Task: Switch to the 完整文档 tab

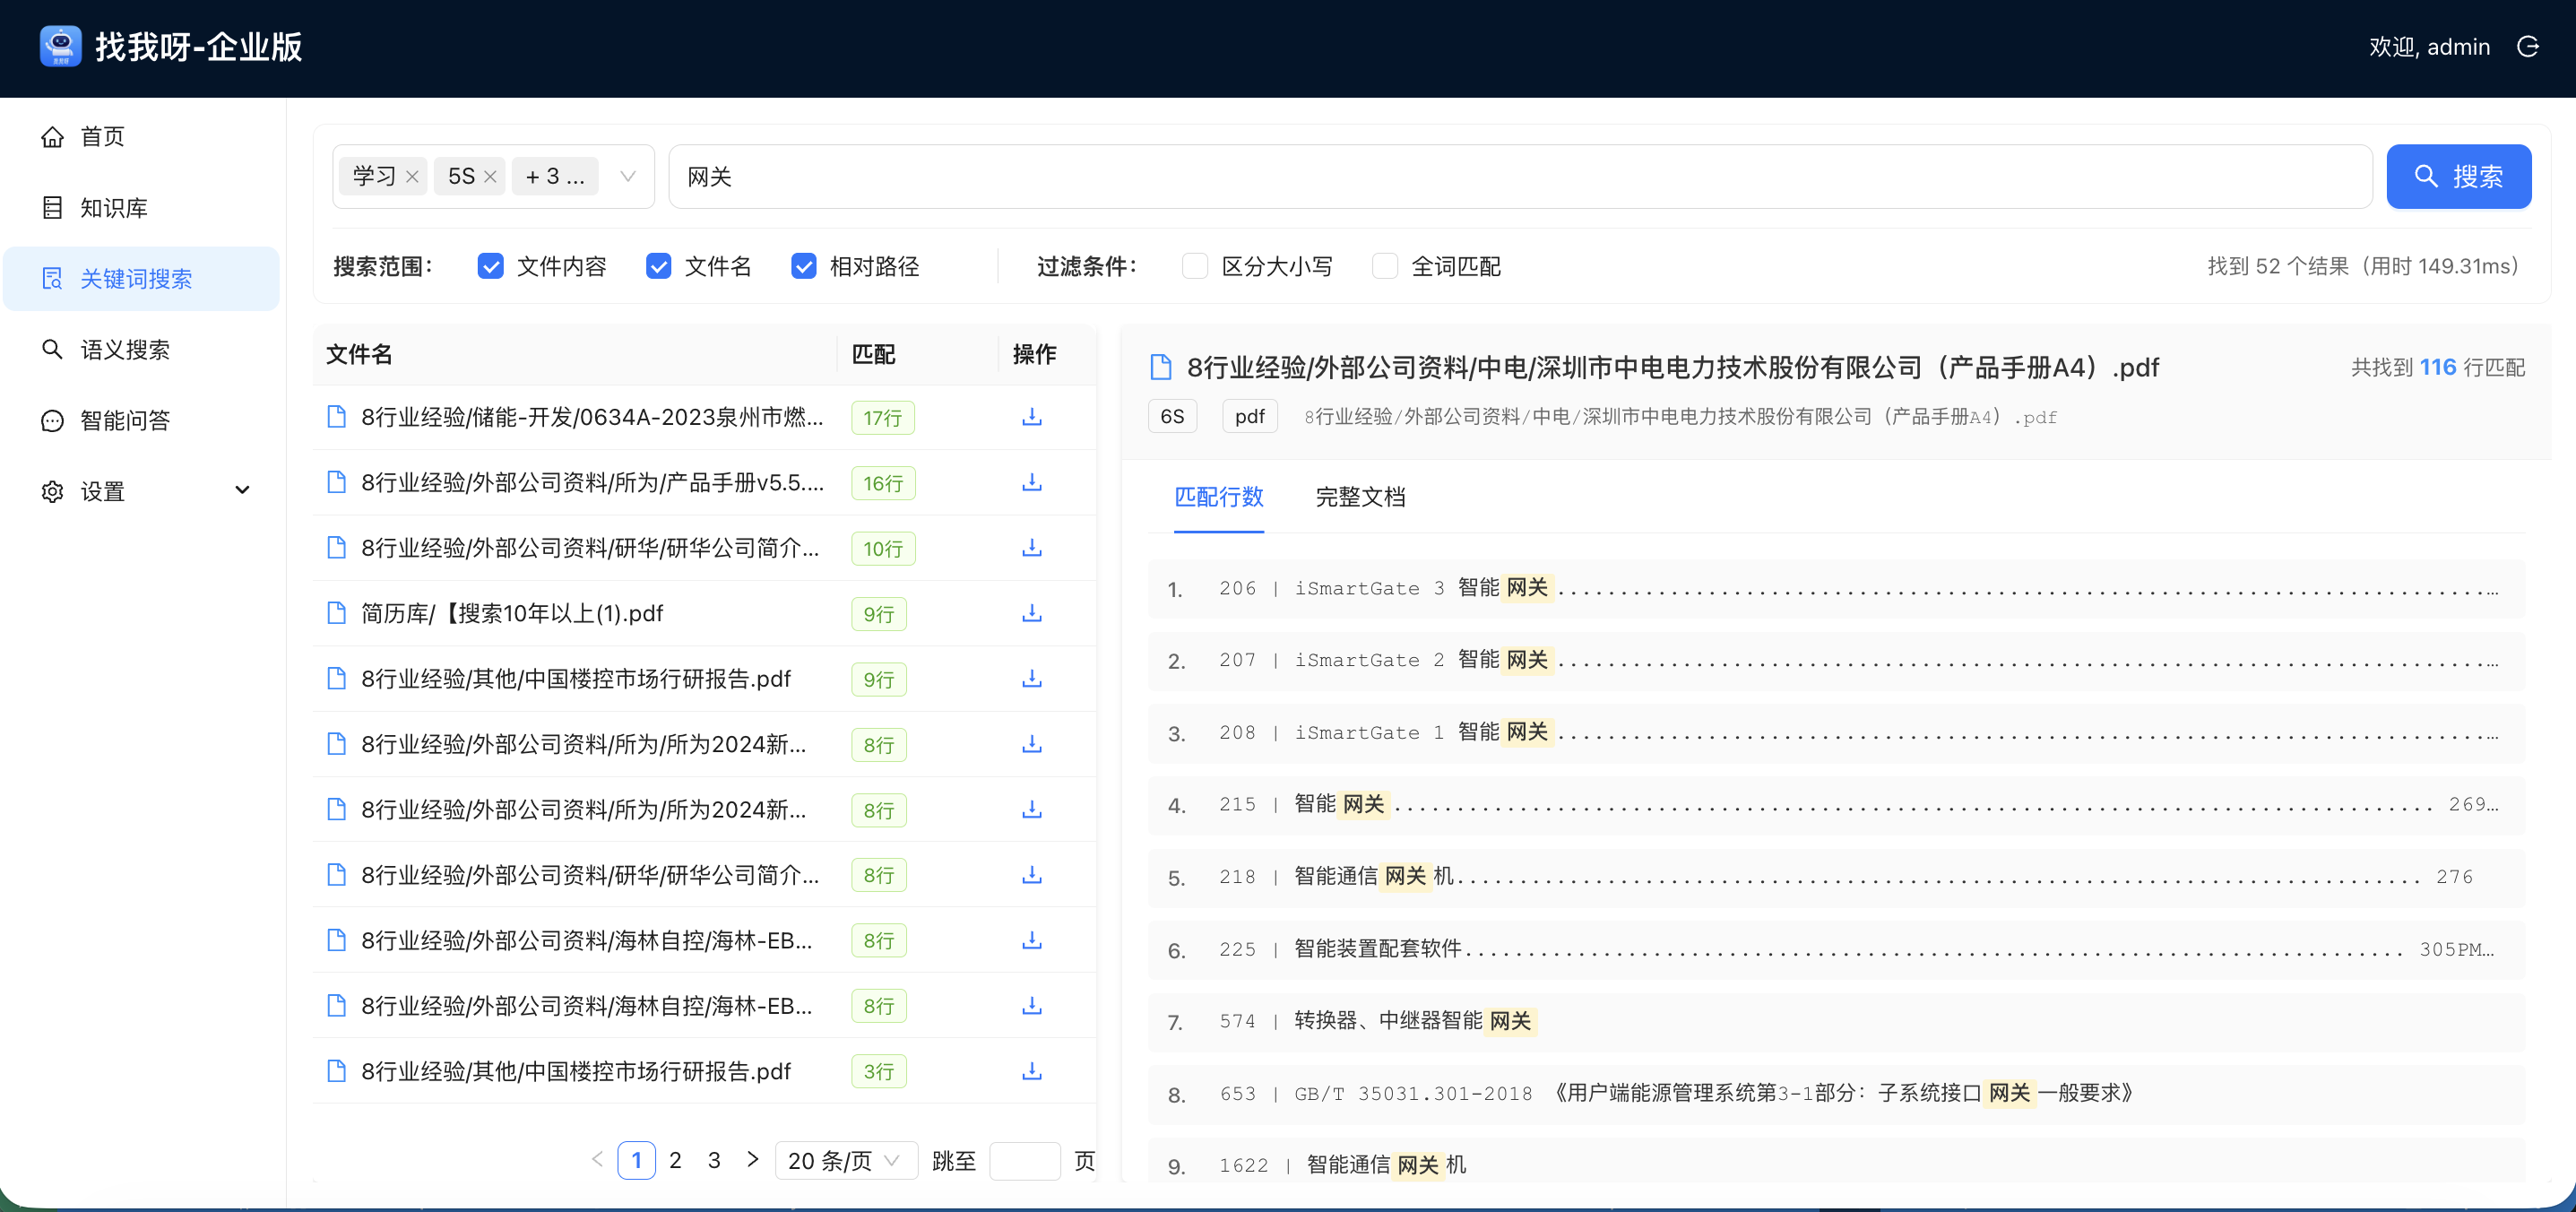Action: click(x=1361, y=497)
